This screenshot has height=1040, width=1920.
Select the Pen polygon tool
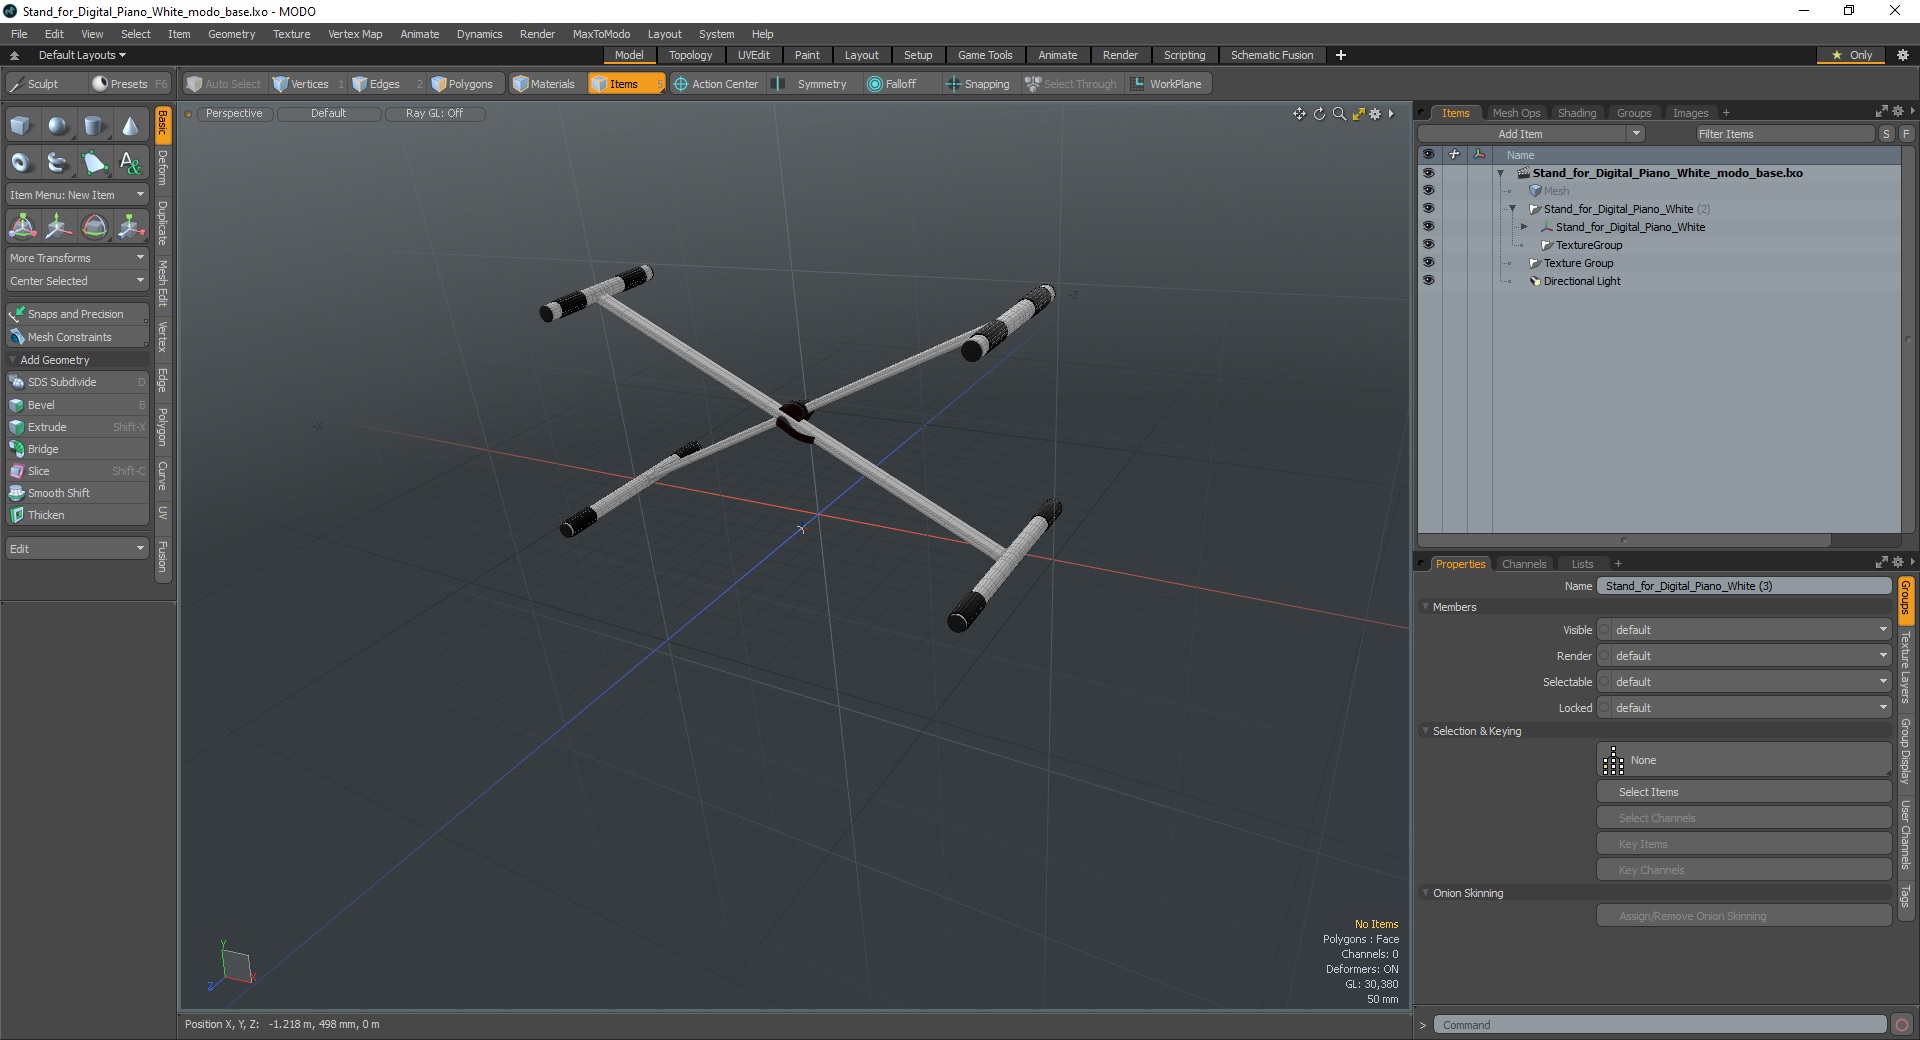coord(94,162)
